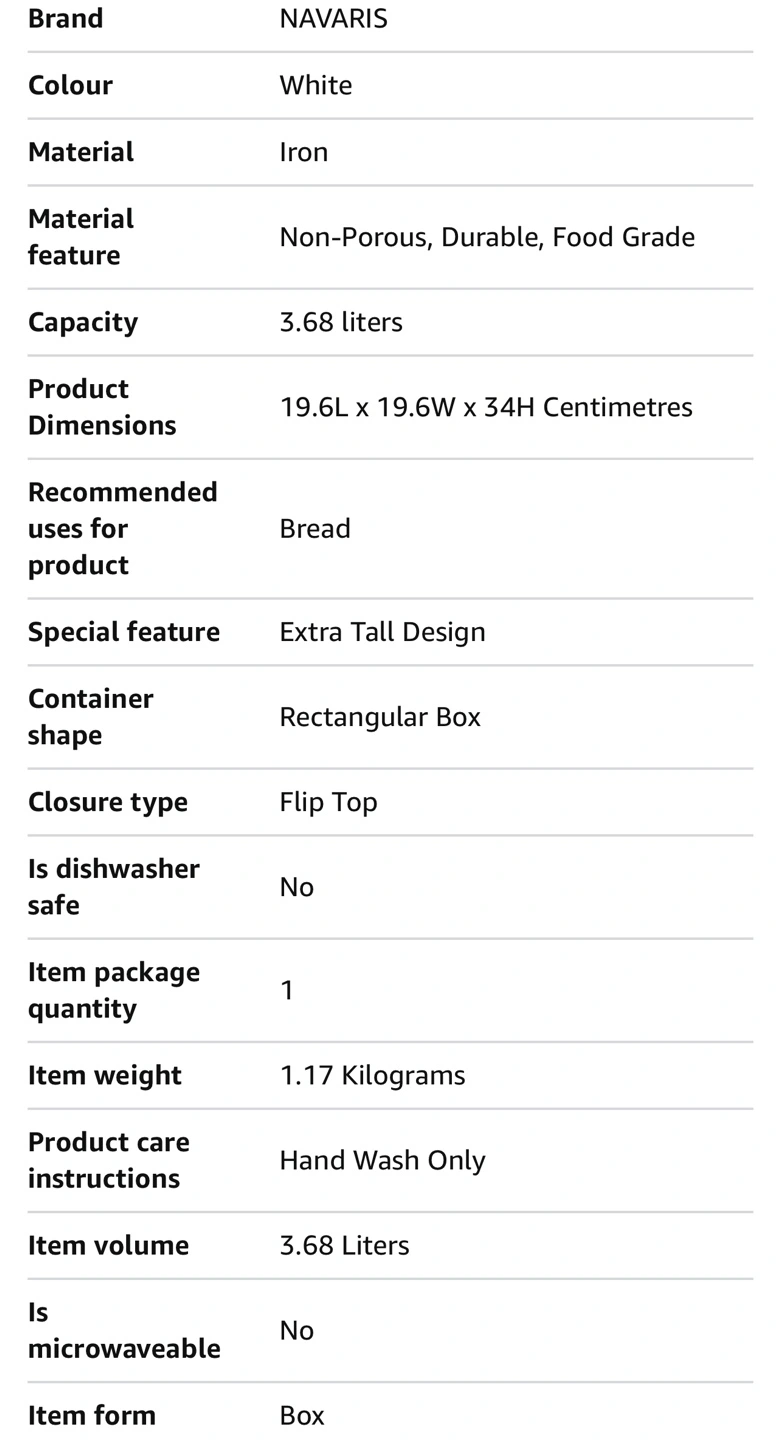Click the Item package quantity label
Image resolution: width=781 pixels, height=1440 pixels.
114,990
